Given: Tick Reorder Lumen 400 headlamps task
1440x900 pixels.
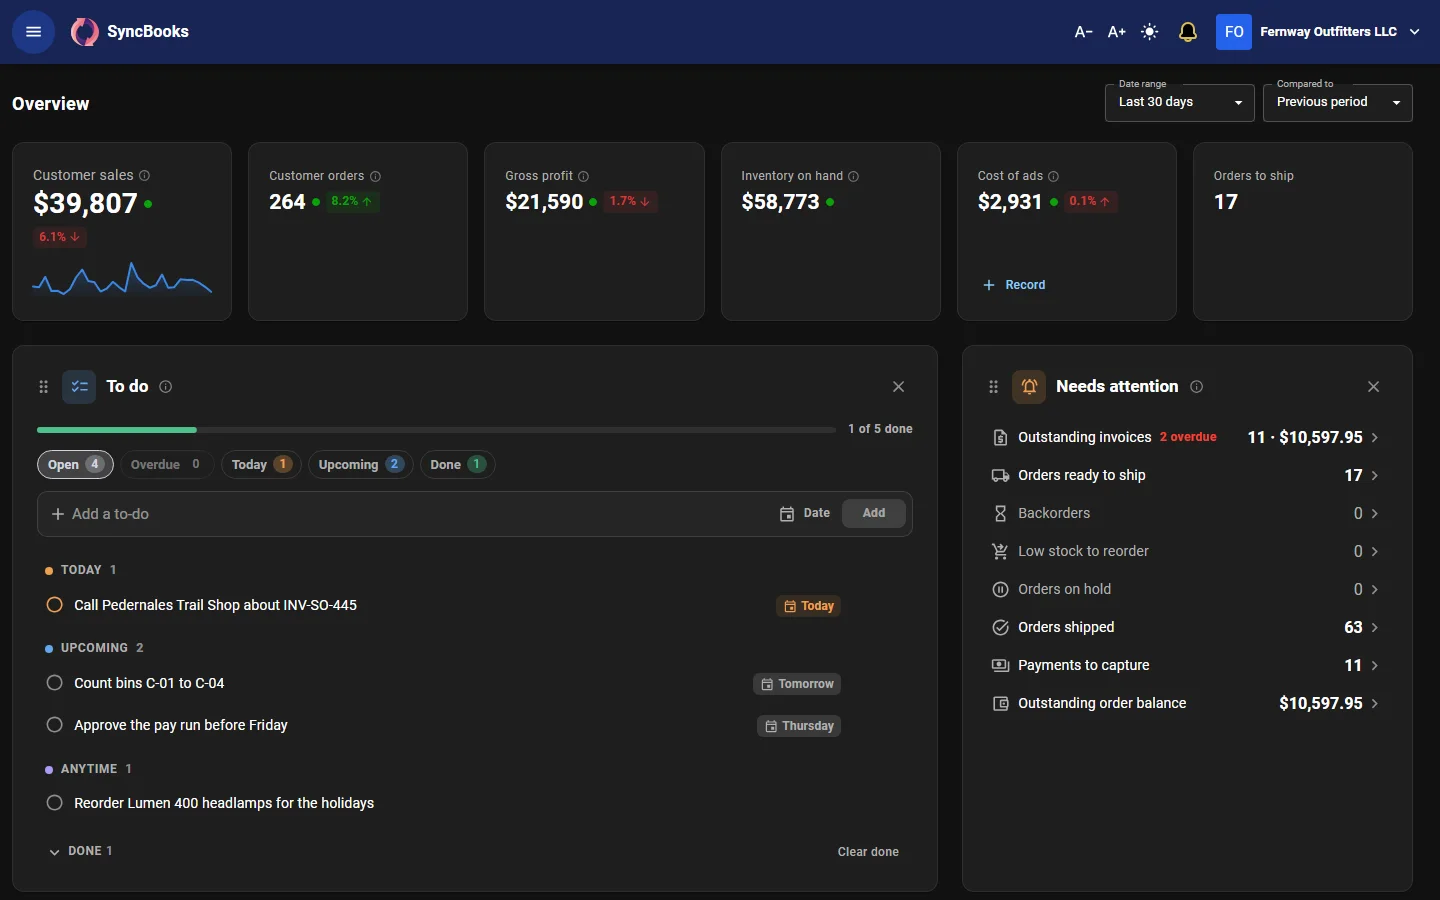Looking at the screenshot, I should [55, 803].
